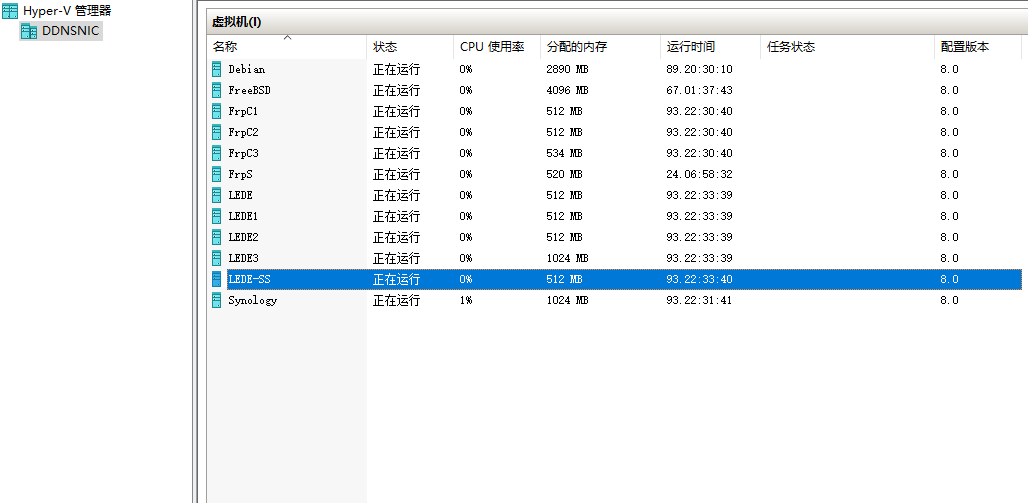
Task: Click the 正在运行 status of FrpS
Action: [x=397, y=174]
